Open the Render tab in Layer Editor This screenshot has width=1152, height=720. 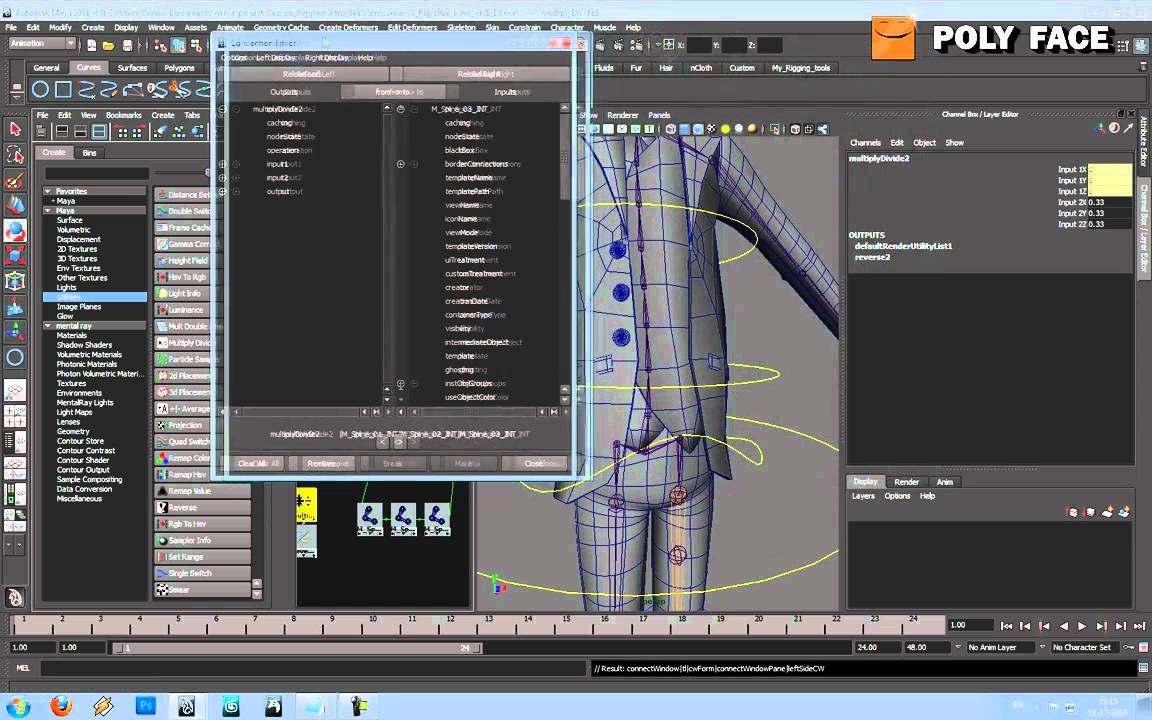906,482
